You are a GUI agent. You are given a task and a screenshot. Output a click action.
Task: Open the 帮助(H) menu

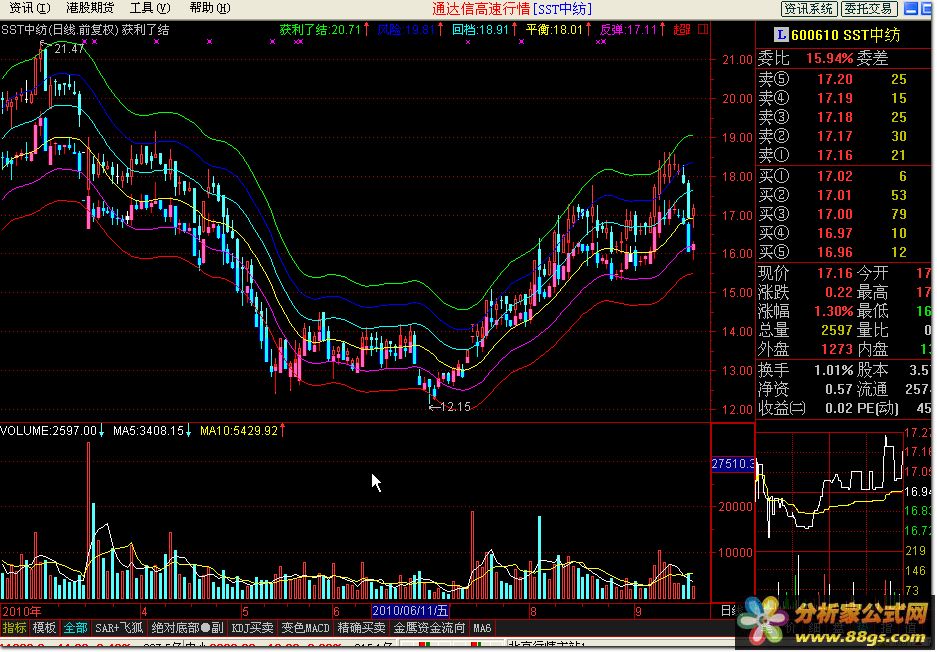click(x=209, y=8)
